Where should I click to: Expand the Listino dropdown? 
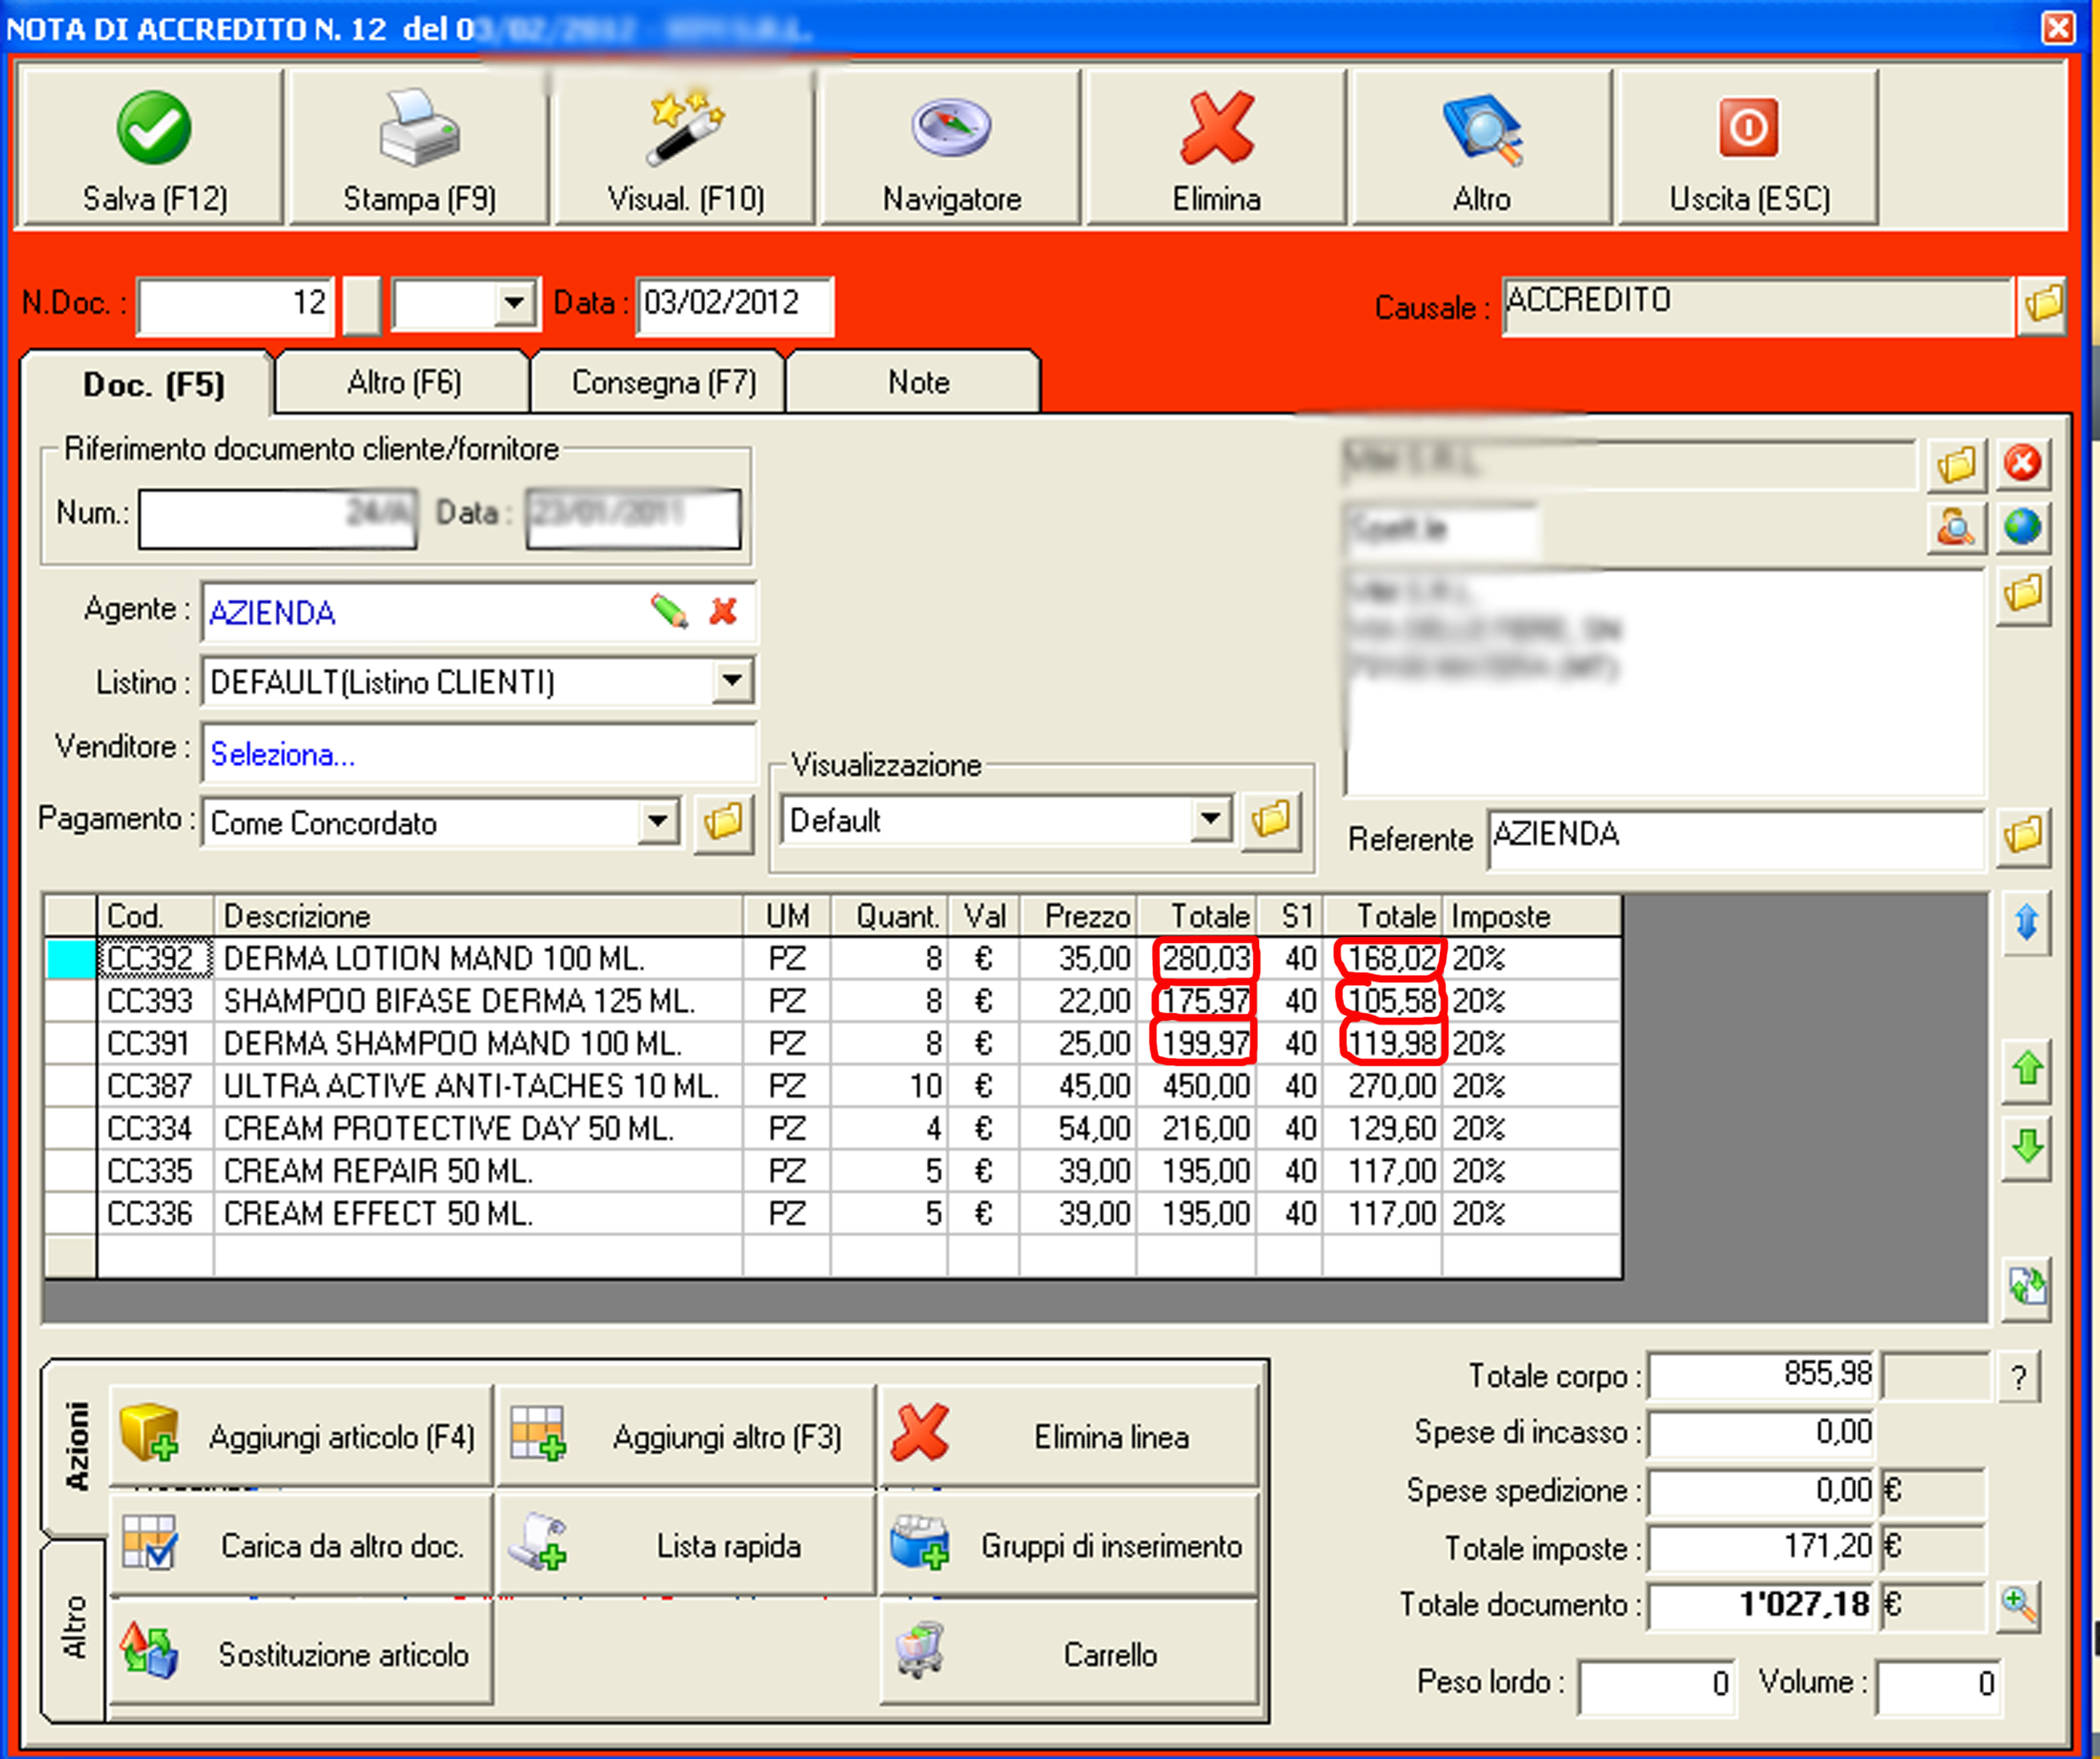pyautogui.click(x=732, y=681)
